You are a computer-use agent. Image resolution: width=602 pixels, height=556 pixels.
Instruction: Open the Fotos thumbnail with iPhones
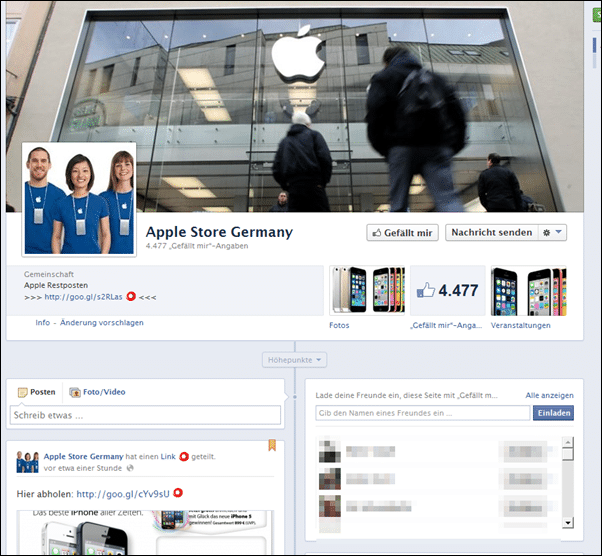(x=367, y=290)
